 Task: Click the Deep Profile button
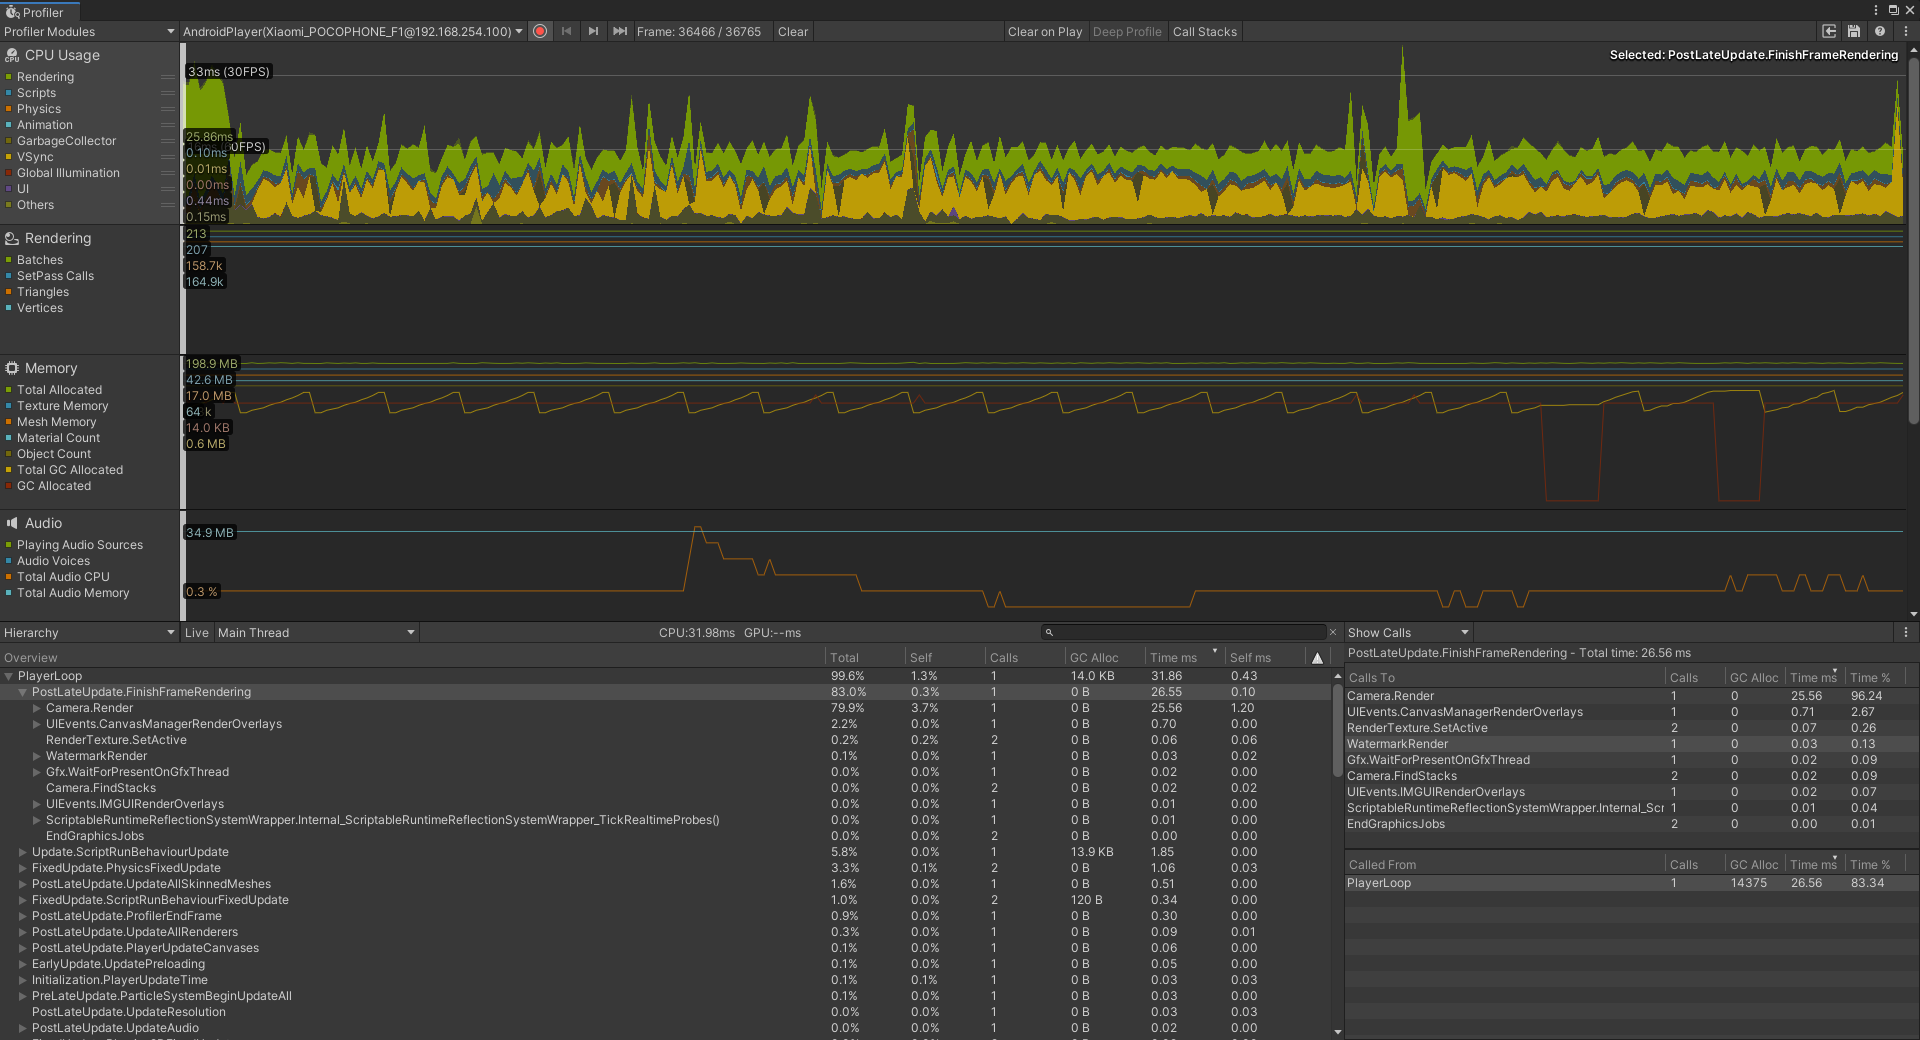pyautogui.click(x=1127, y=31)
